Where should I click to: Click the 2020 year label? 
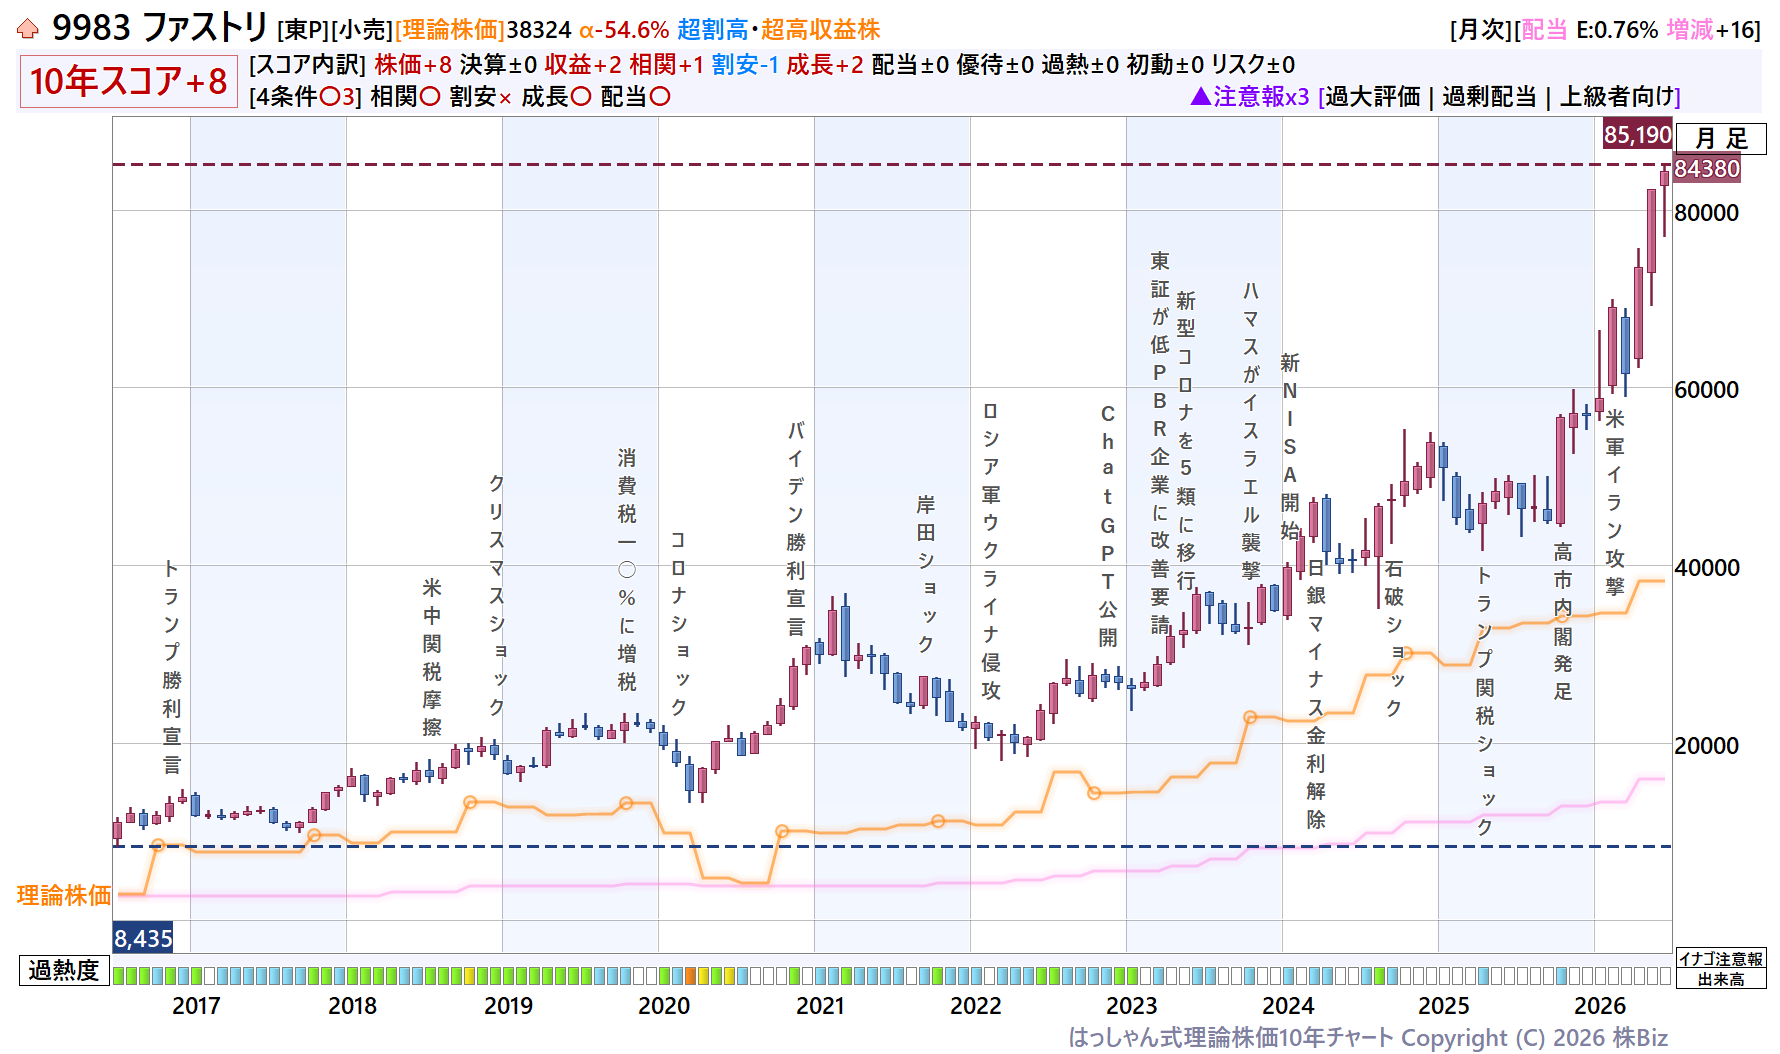coord(664,1006)
